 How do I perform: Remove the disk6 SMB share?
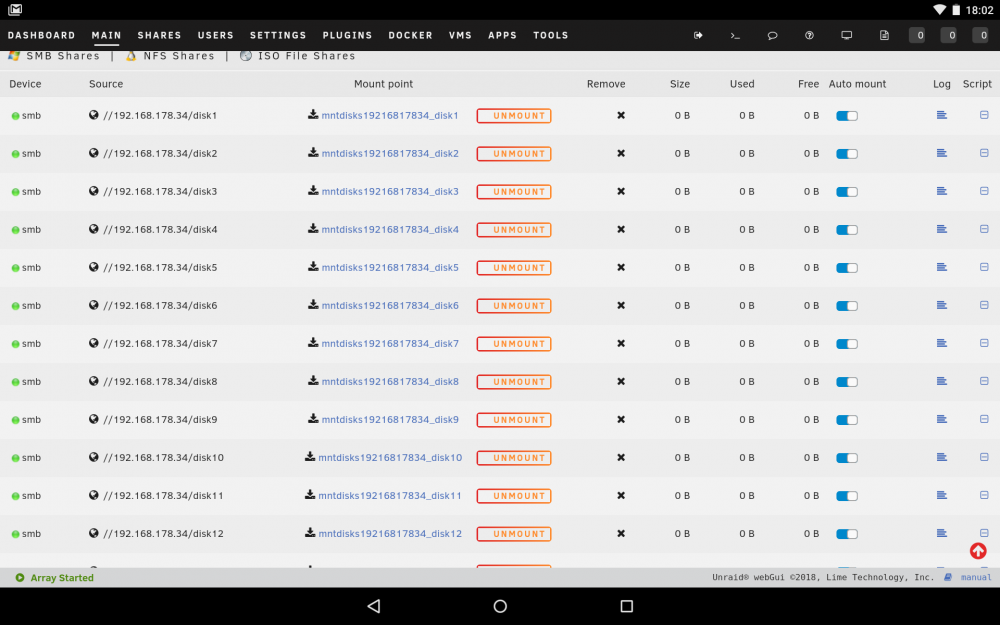(x=621, y=305)
